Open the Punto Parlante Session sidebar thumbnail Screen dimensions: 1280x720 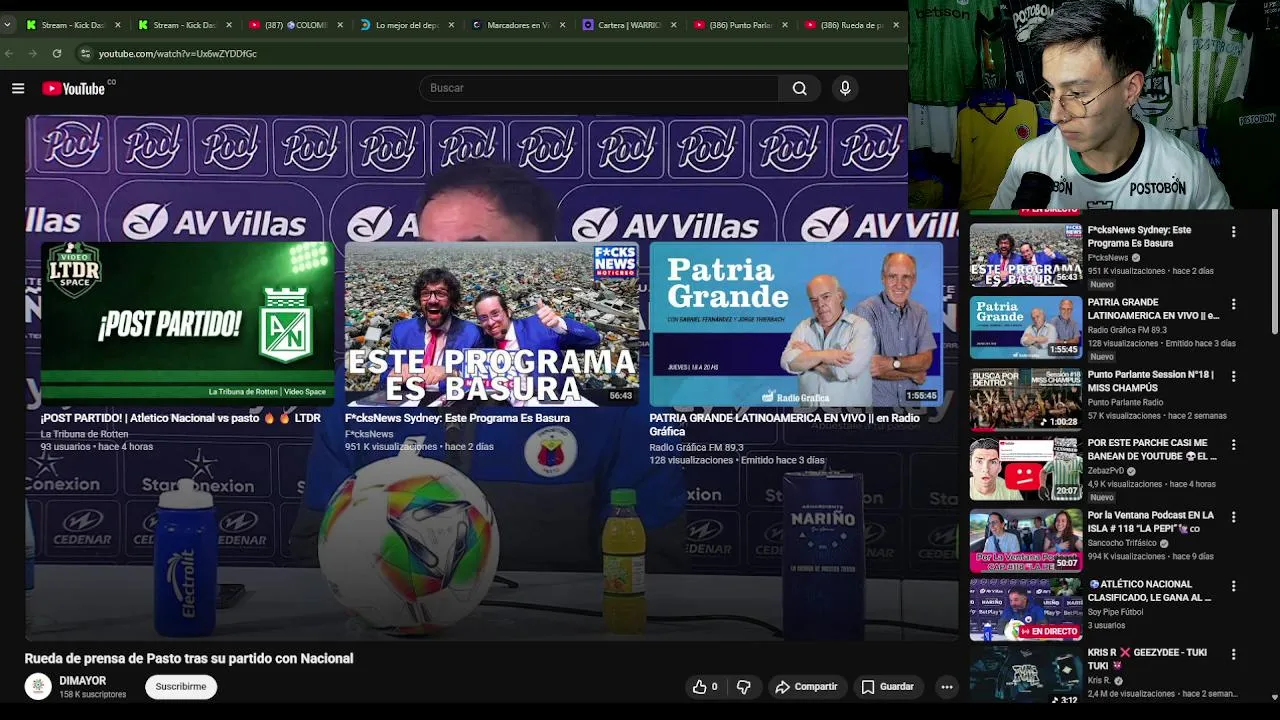point(1025,400)
